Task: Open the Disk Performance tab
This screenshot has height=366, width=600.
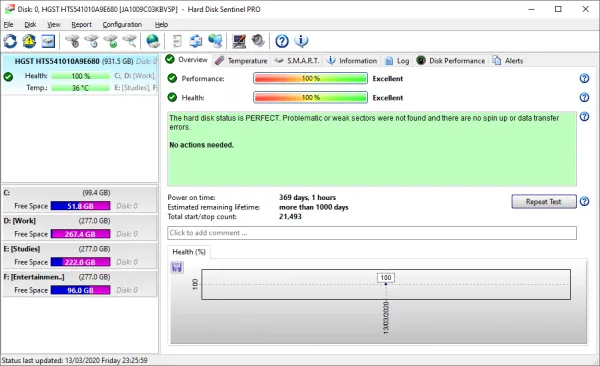Action: (451, 60)
